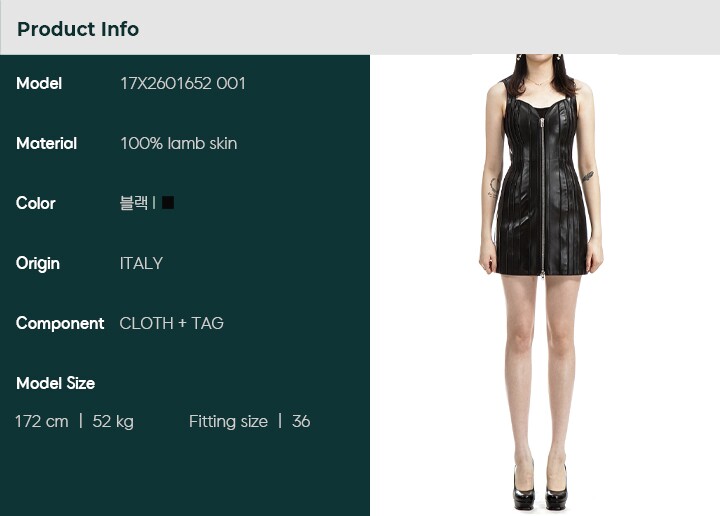
Task: Click the 100% lamb skin text
Action: click(x=179, y=143)
